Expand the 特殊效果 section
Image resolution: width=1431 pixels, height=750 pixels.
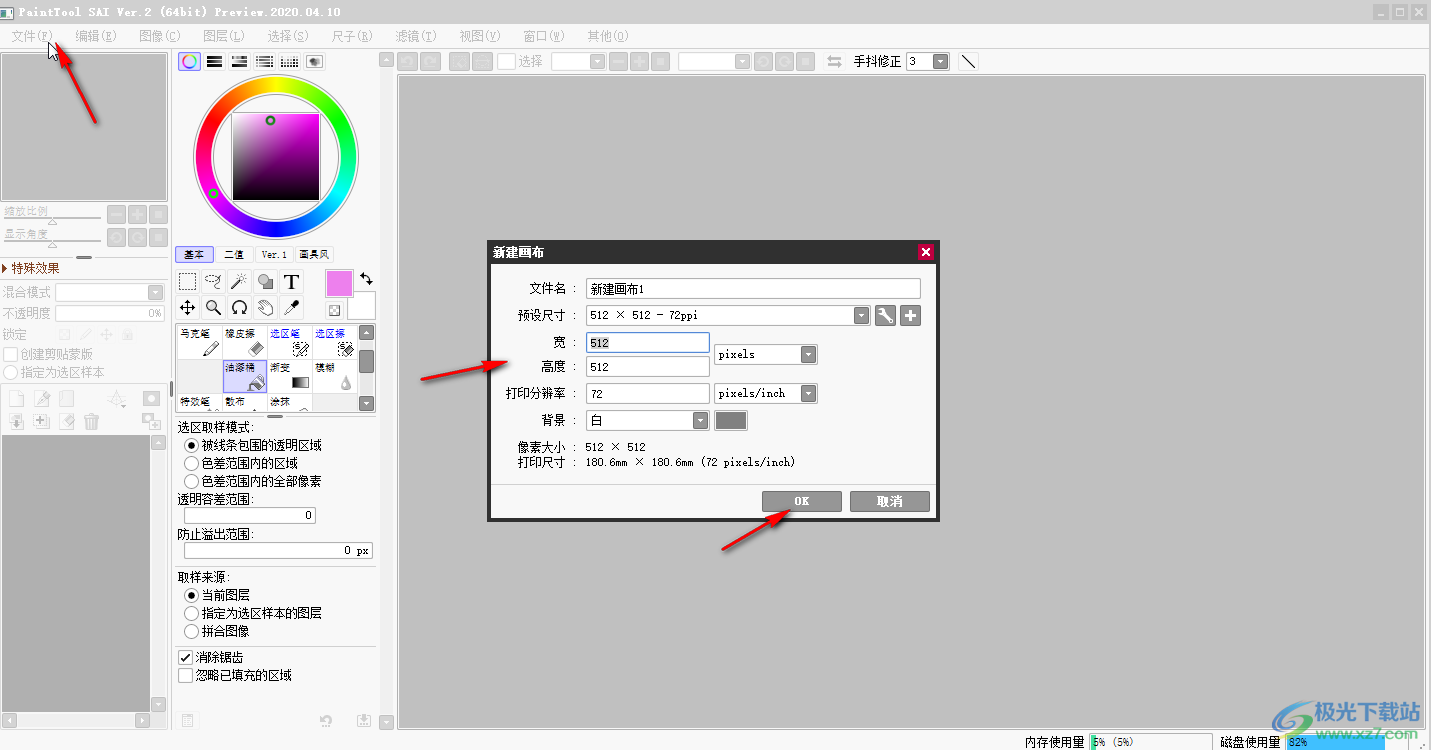[x=31, y=268]
